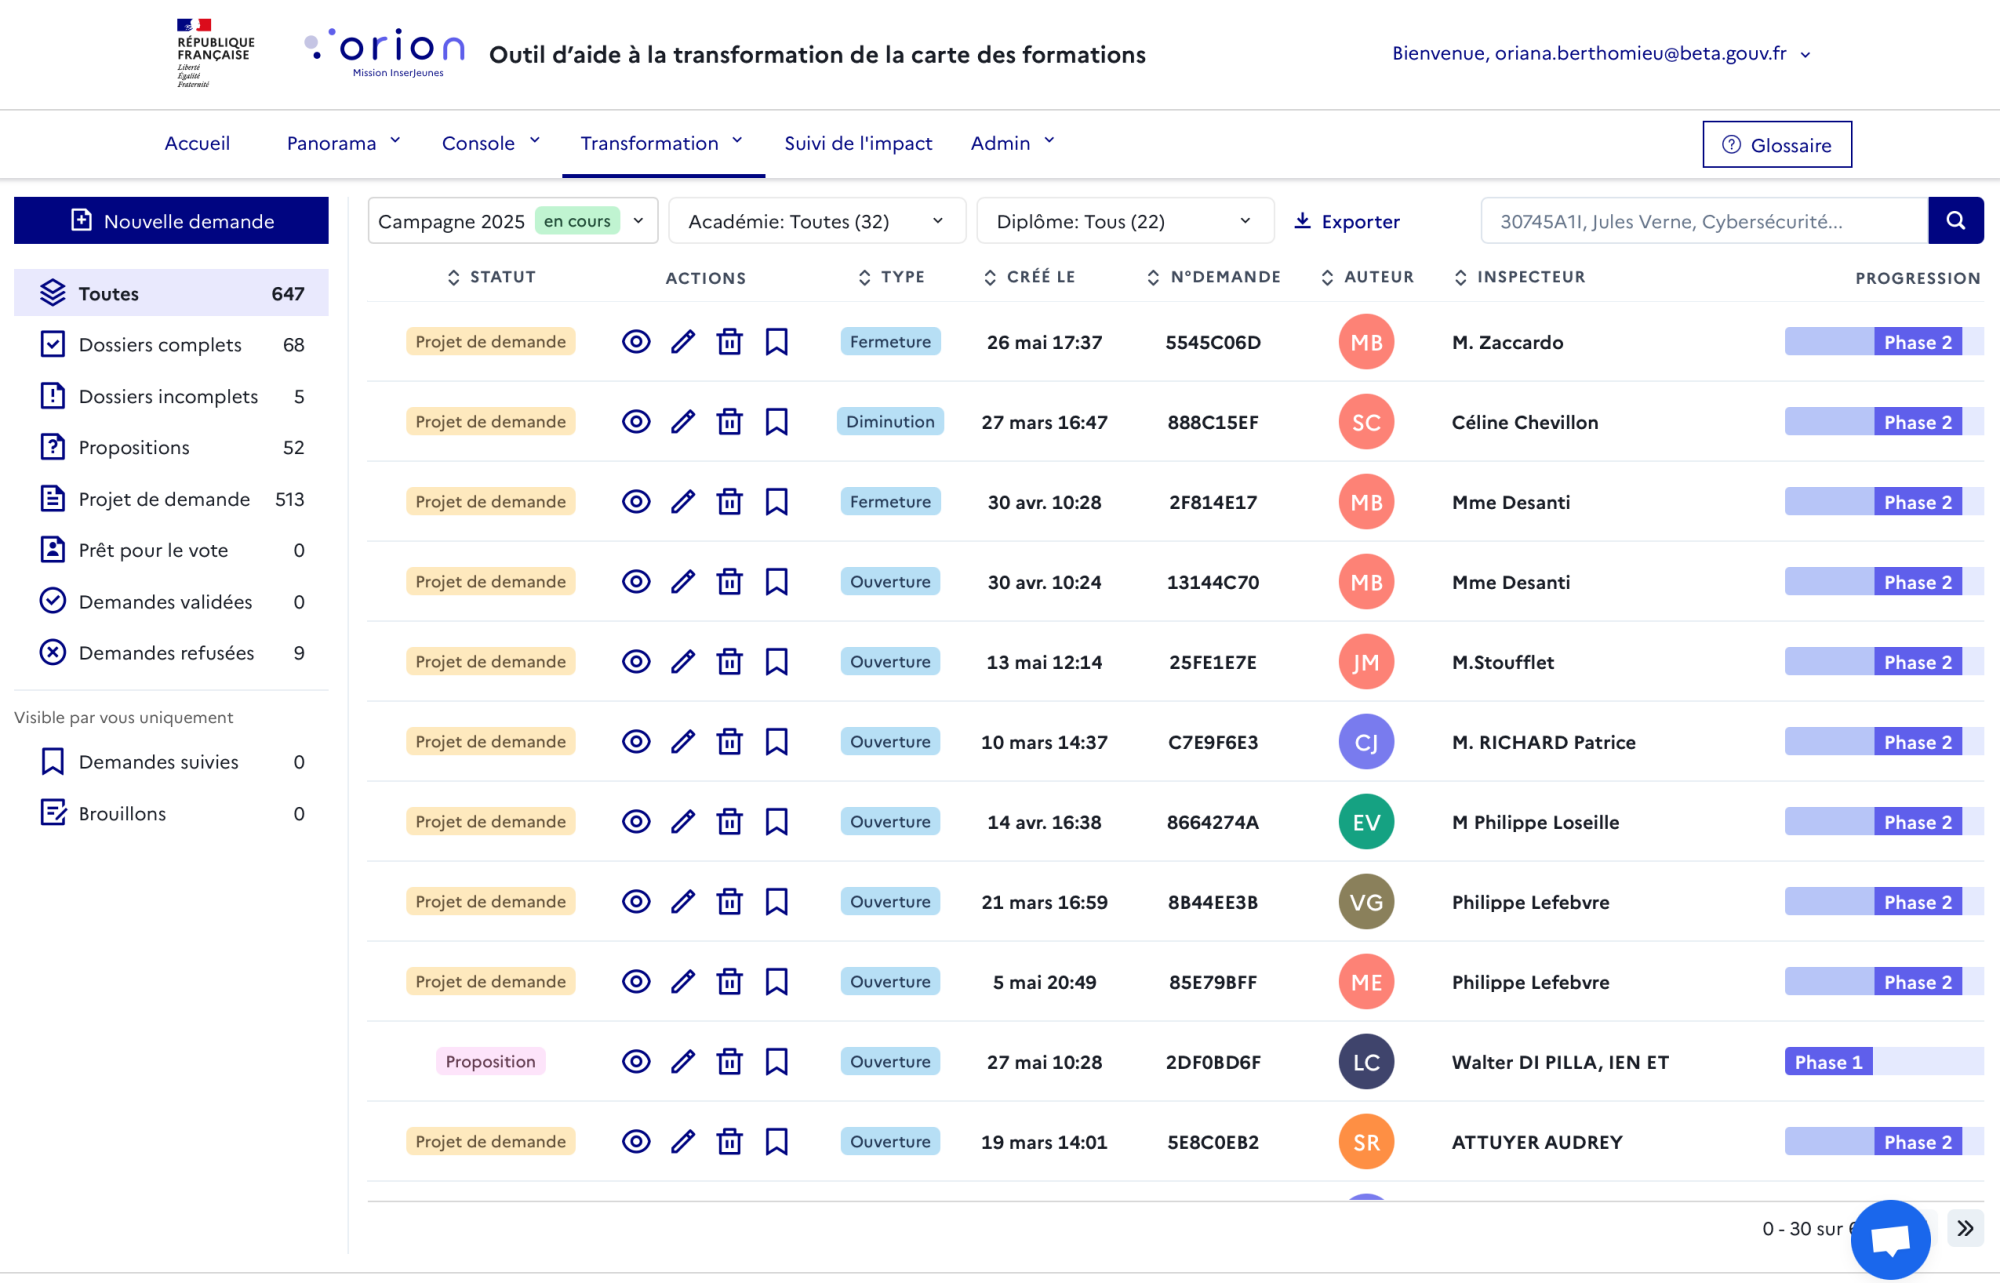
Task: Show Brouillons list
Action: 171,814
